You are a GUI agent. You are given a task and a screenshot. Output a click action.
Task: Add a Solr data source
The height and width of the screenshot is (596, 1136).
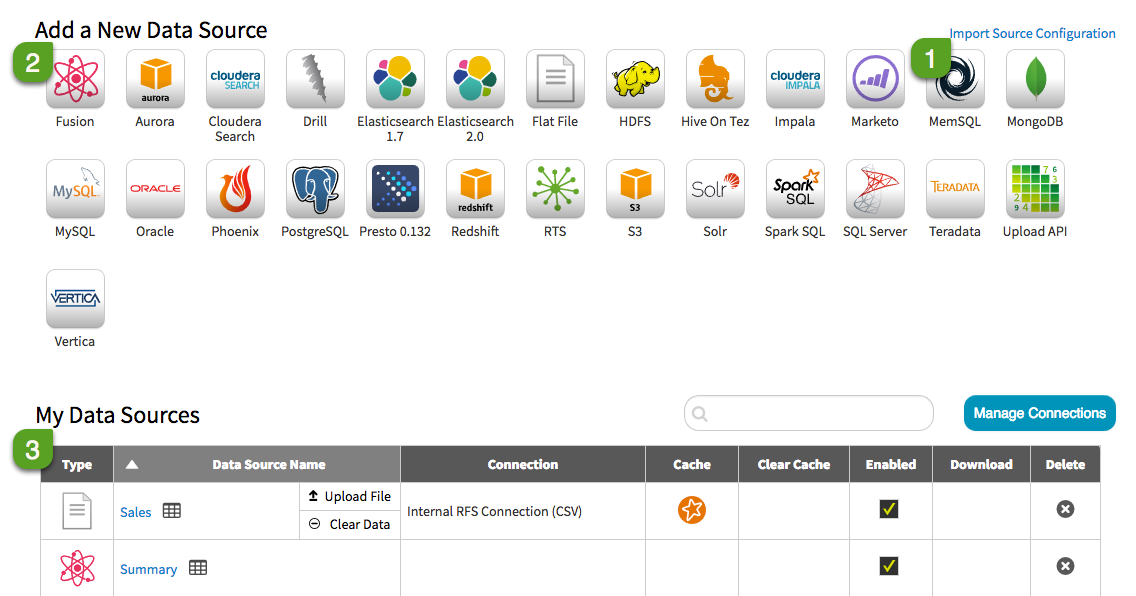715,188
